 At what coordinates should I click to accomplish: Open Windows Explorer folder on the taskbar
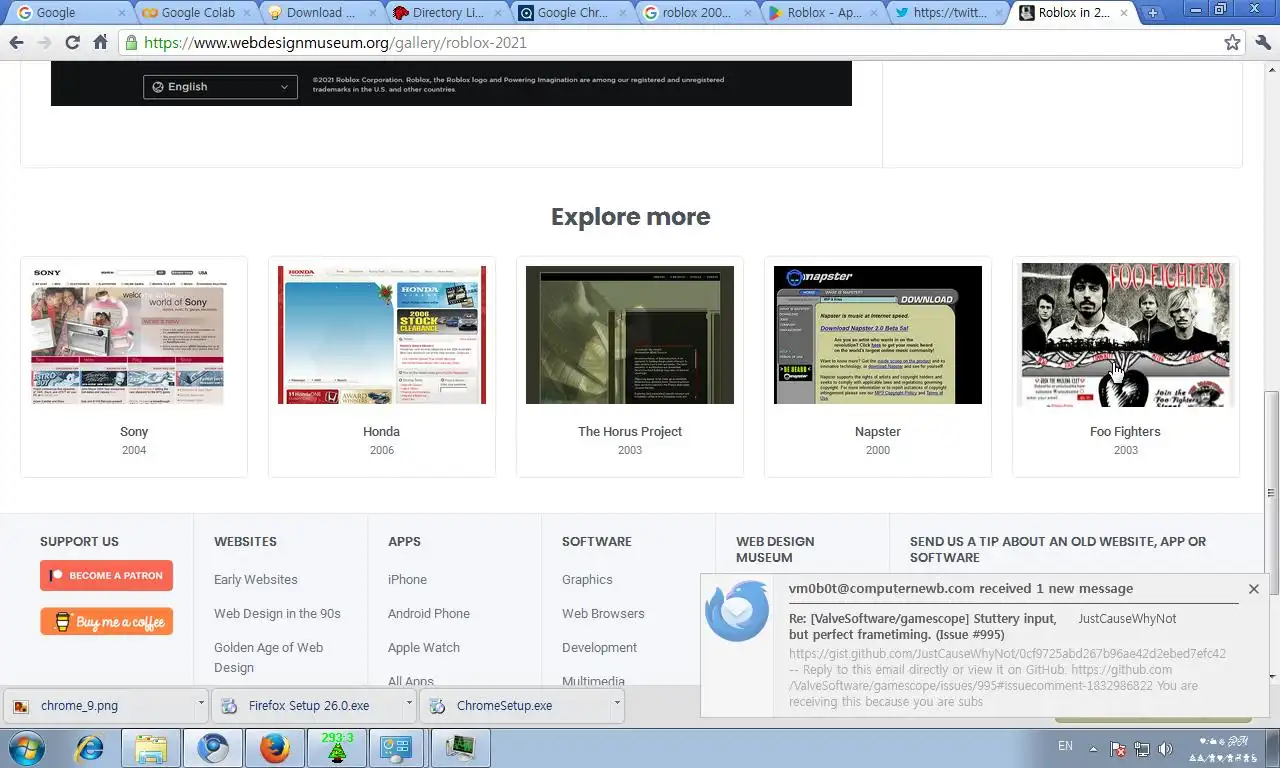click(x=151, y=748)
